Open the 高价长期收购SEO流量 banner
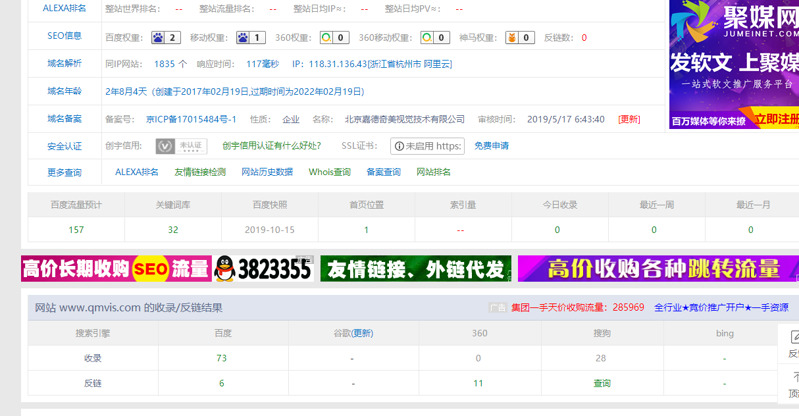This screenshot has height=416, width=799. pyautogui.click(x=116, y=269)
